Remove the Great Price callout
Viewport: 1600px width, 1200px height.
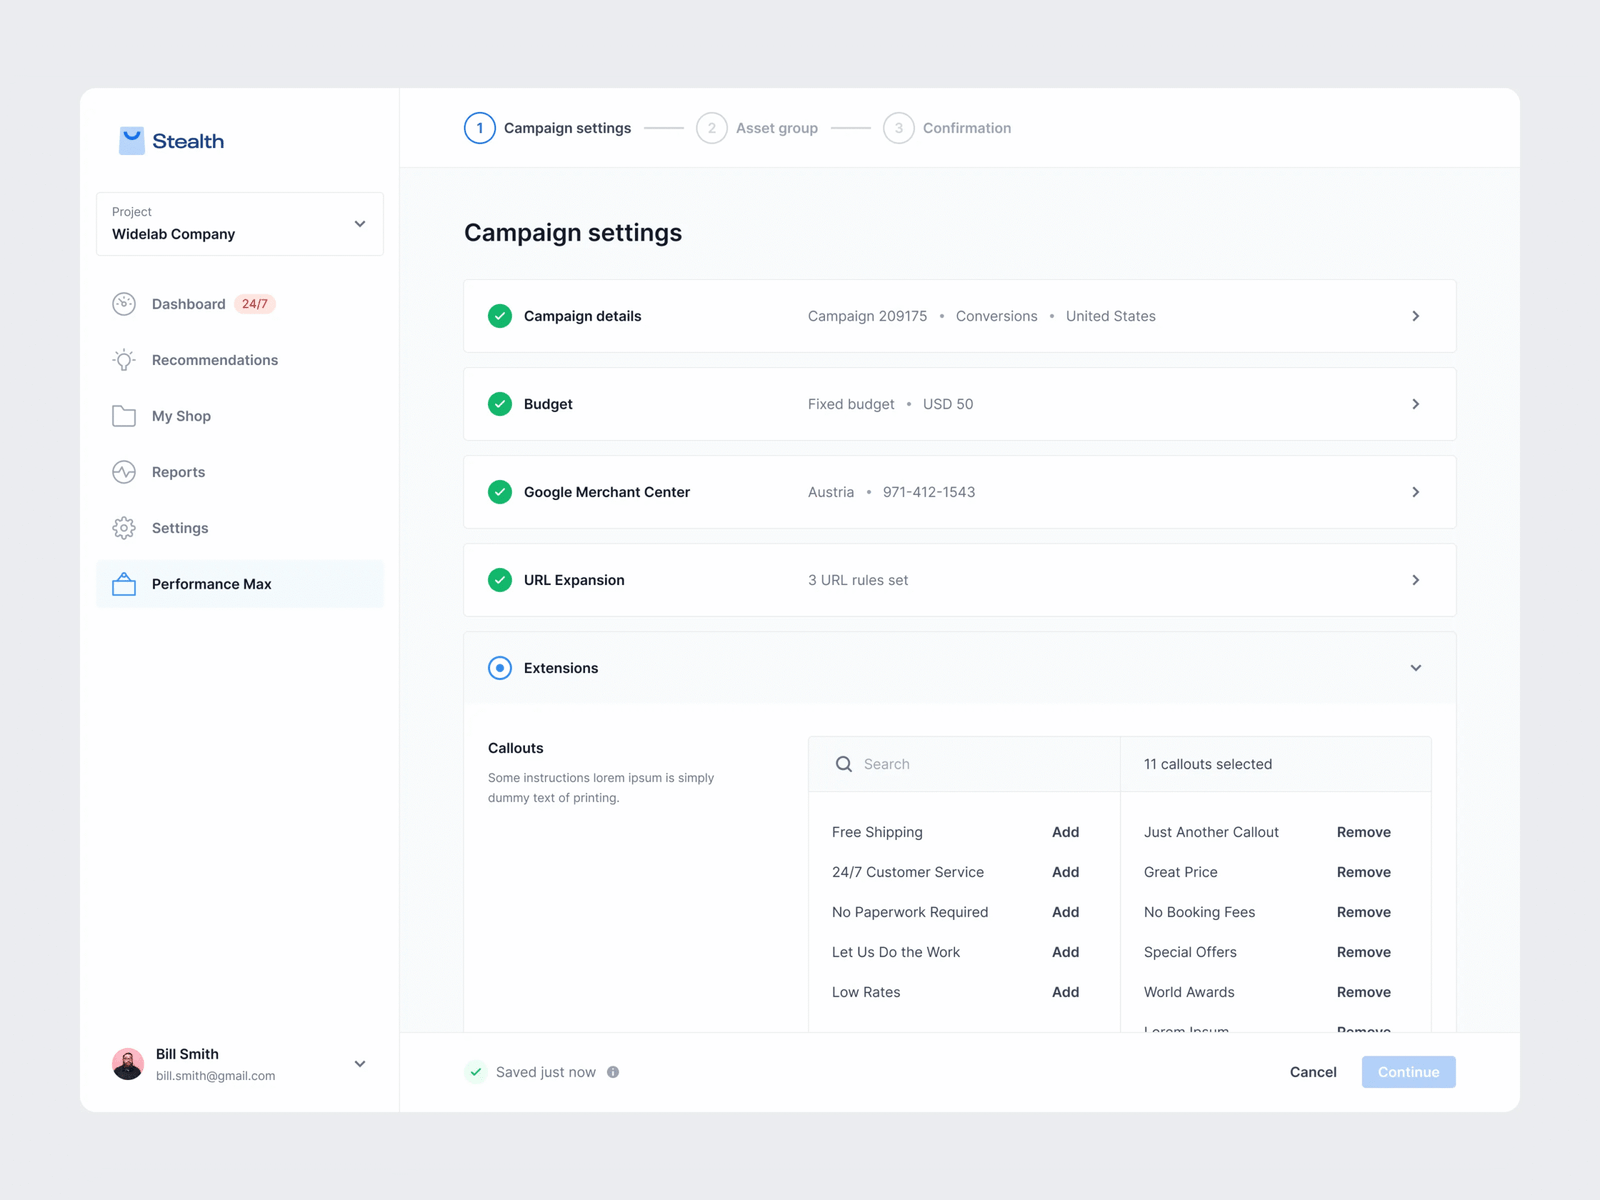[x=1363, y=872]
